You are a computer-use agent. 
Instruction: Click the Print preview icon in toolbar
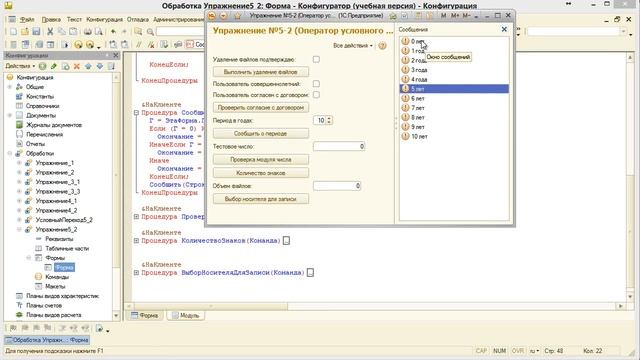(x=98, y=31)
